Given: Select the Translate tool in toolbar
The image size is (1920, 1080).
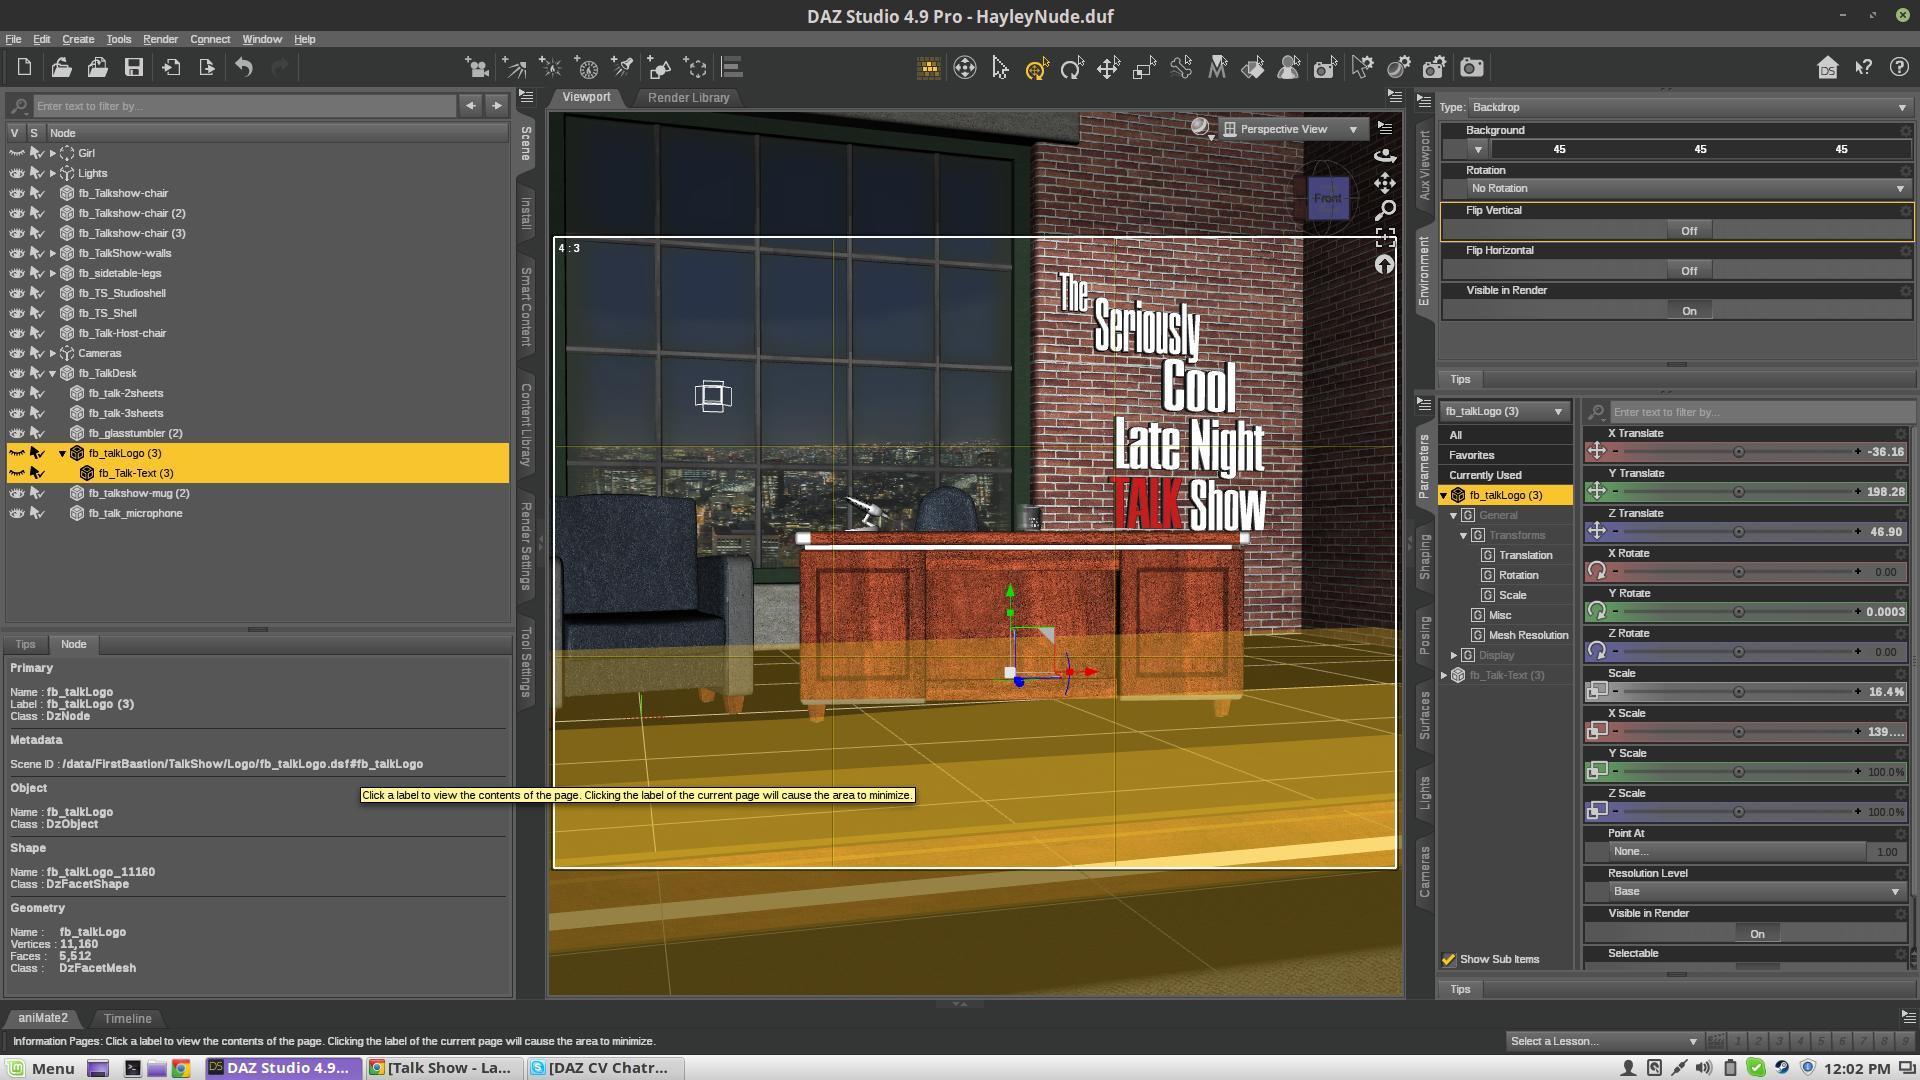Looking at the screenshot, I should point(1108,68).
